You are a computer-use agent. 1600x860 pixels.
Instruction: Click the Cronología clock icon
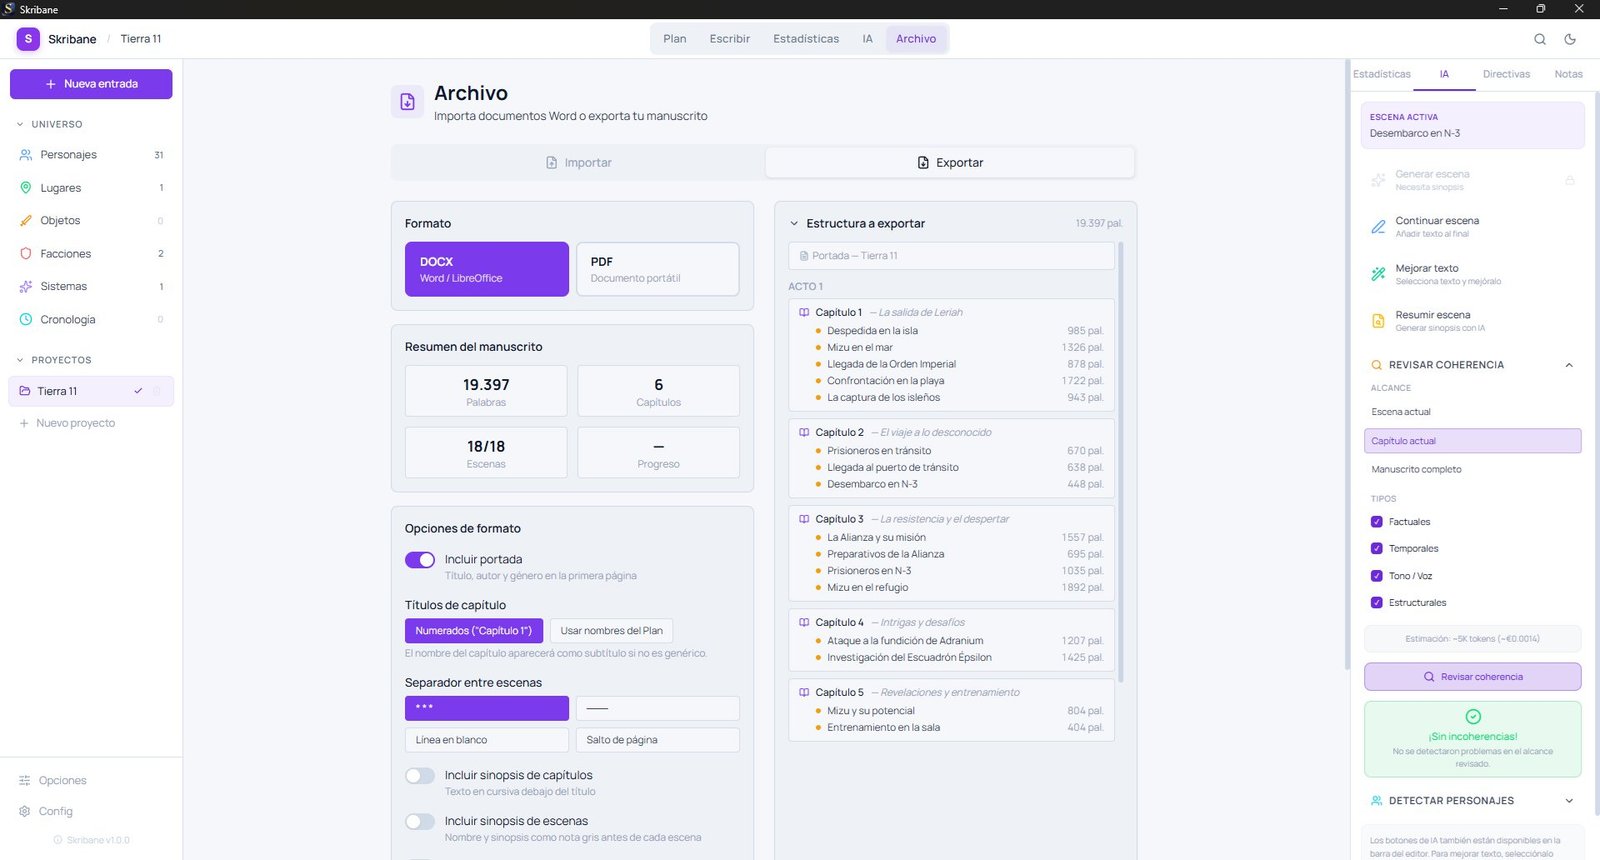pyautogui.click(x=26, y=320)
